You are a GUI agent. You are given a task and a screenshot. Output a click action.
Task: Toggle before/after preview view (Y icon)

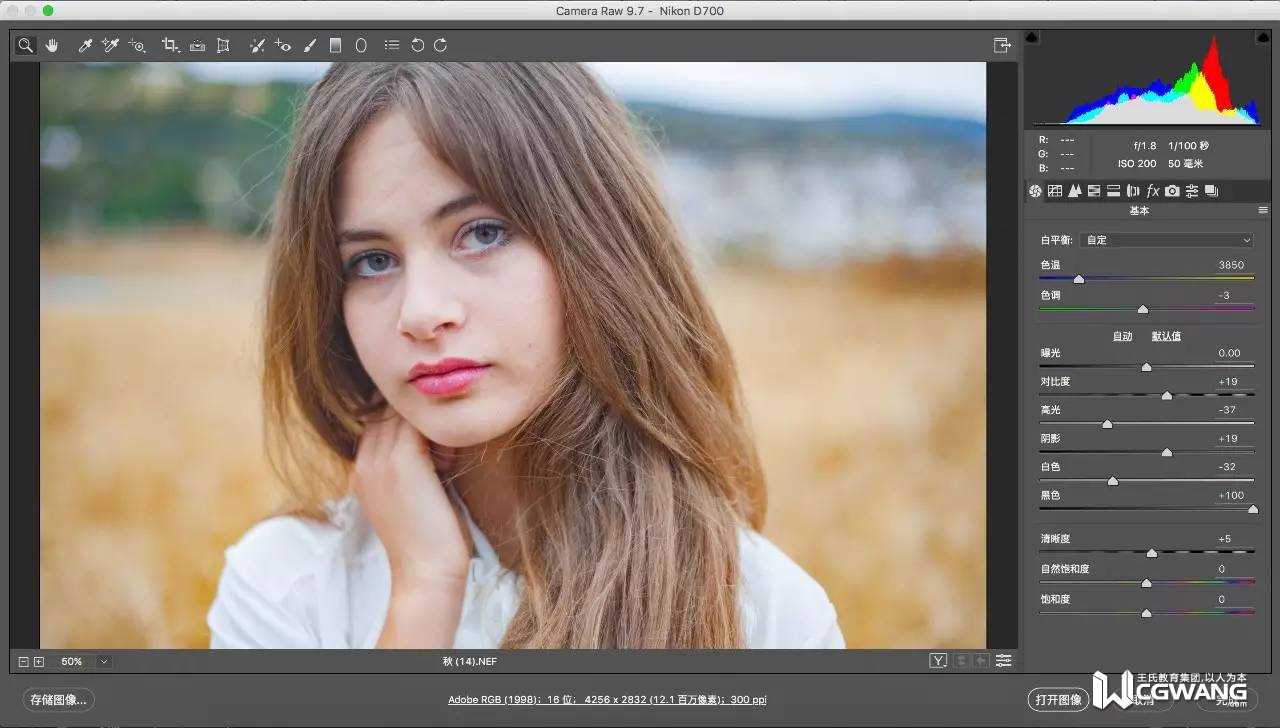(x=938, y=661)
